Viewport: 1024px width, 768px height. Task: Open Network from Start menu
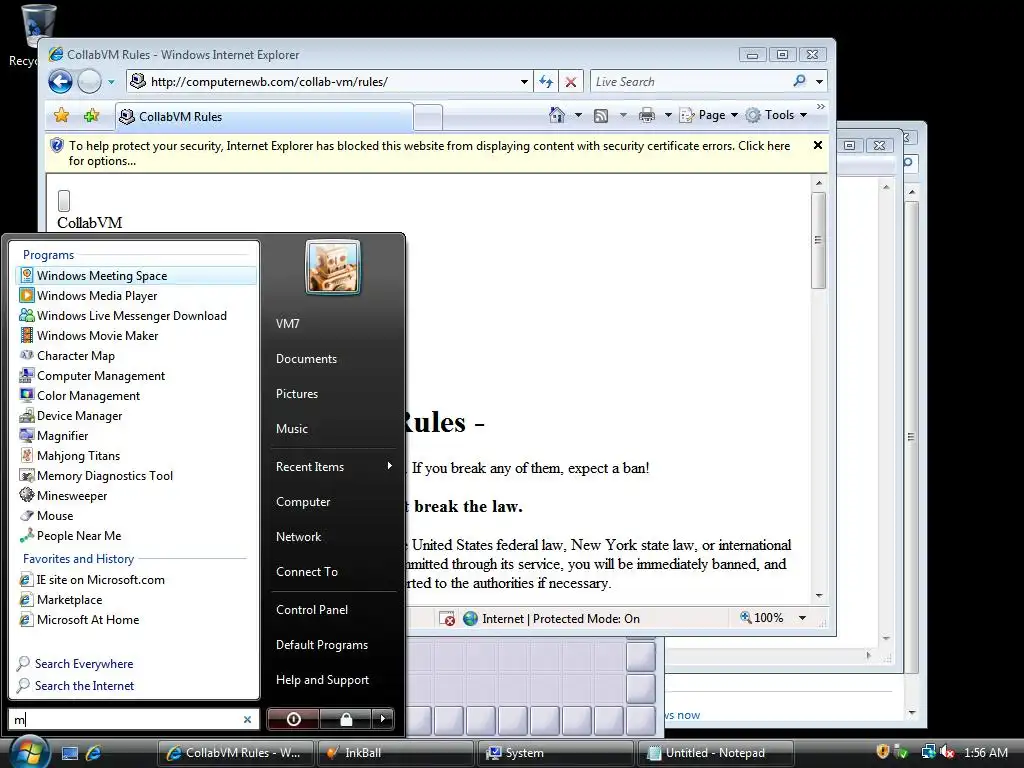pyautogui.click(x=298, y=537)
